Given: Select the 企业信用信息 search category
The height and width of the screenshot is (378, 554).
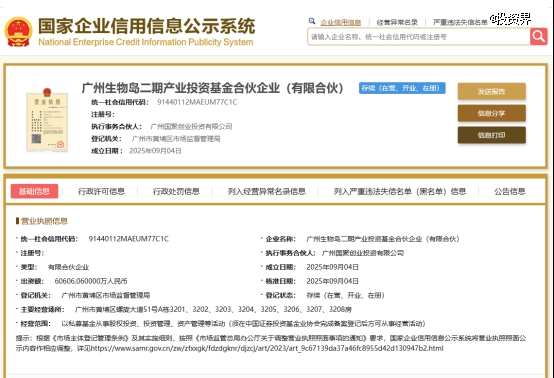Looking at the screenshot, I should point(341,23).
